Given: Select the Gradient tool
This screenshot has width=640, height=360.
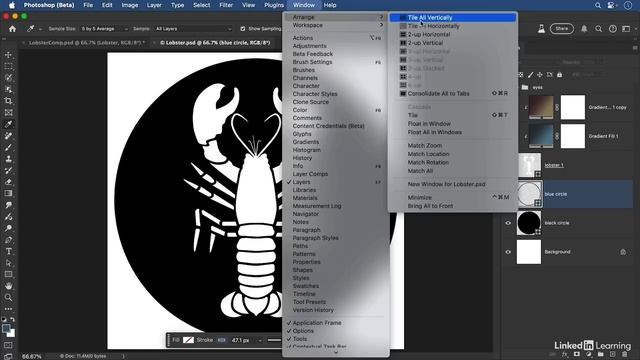Looking at the screenshot, I should click(x=8, y=193).
